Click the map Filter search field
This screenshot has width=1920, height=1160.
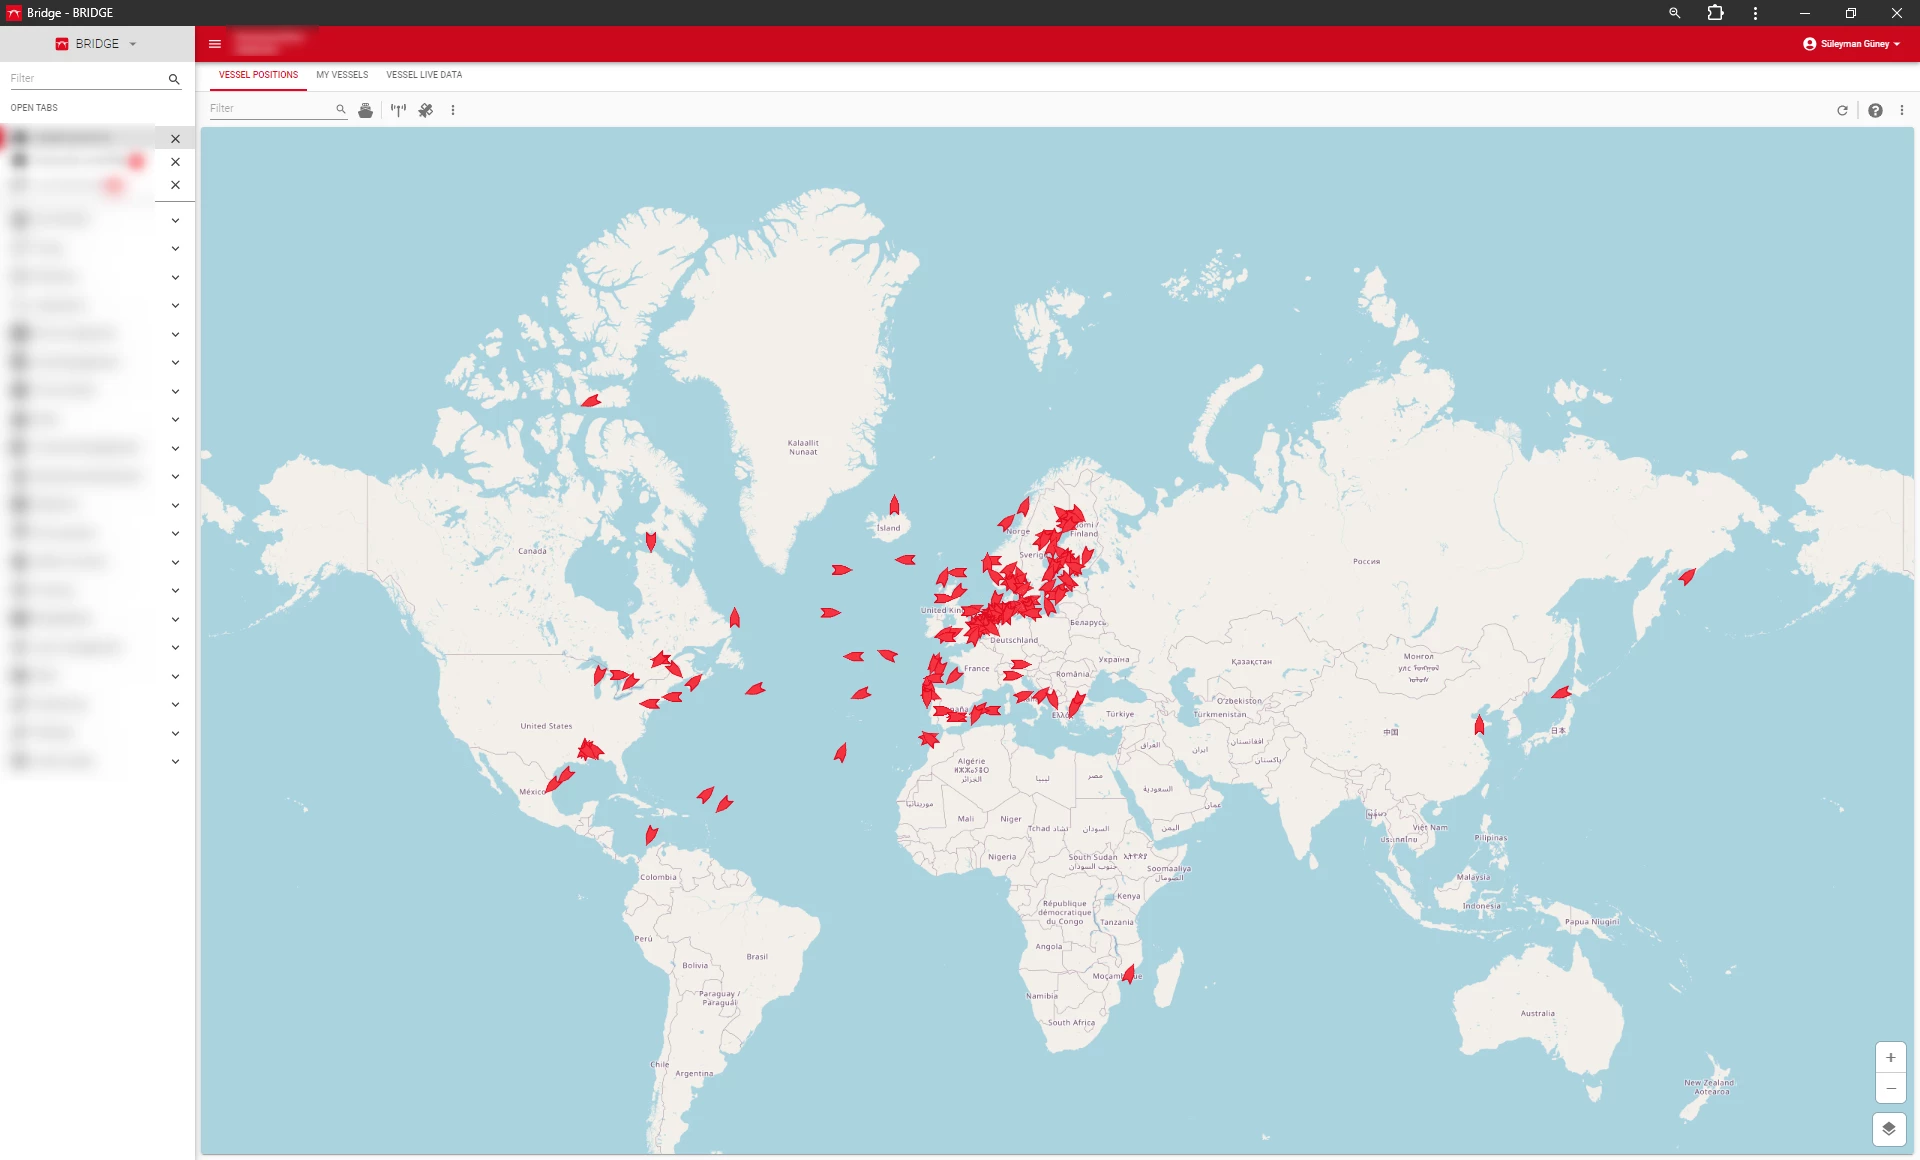pos(270,109)
